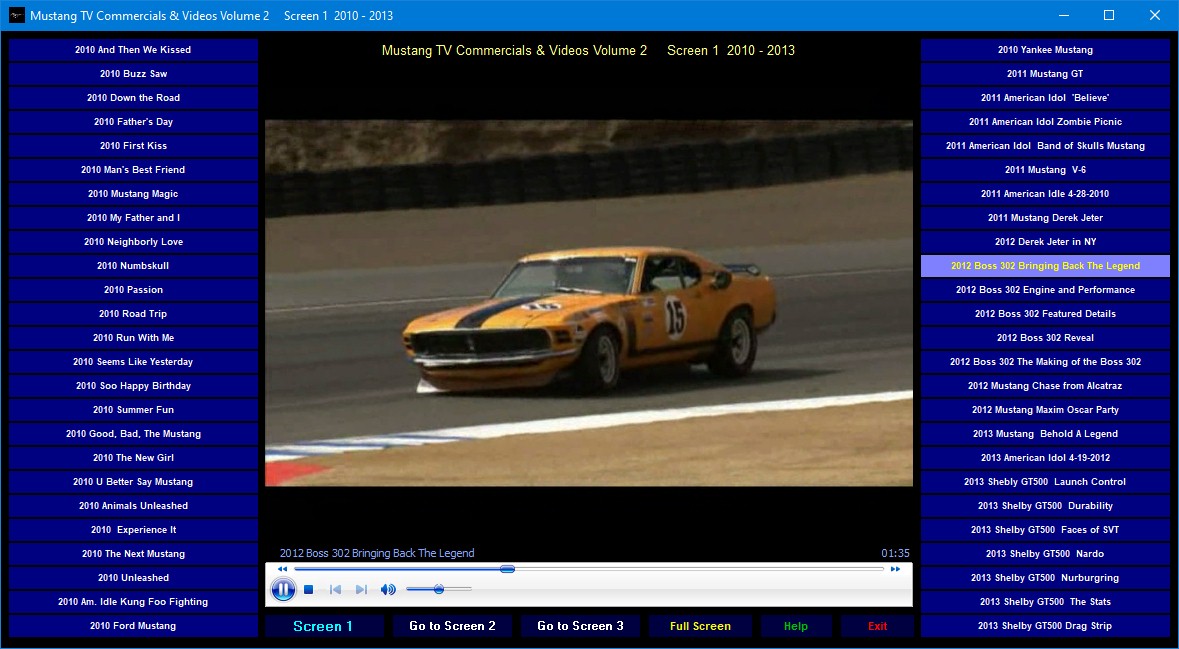
Task: Play 2010 Yankee Mustang
Action: pos(1045,50)
